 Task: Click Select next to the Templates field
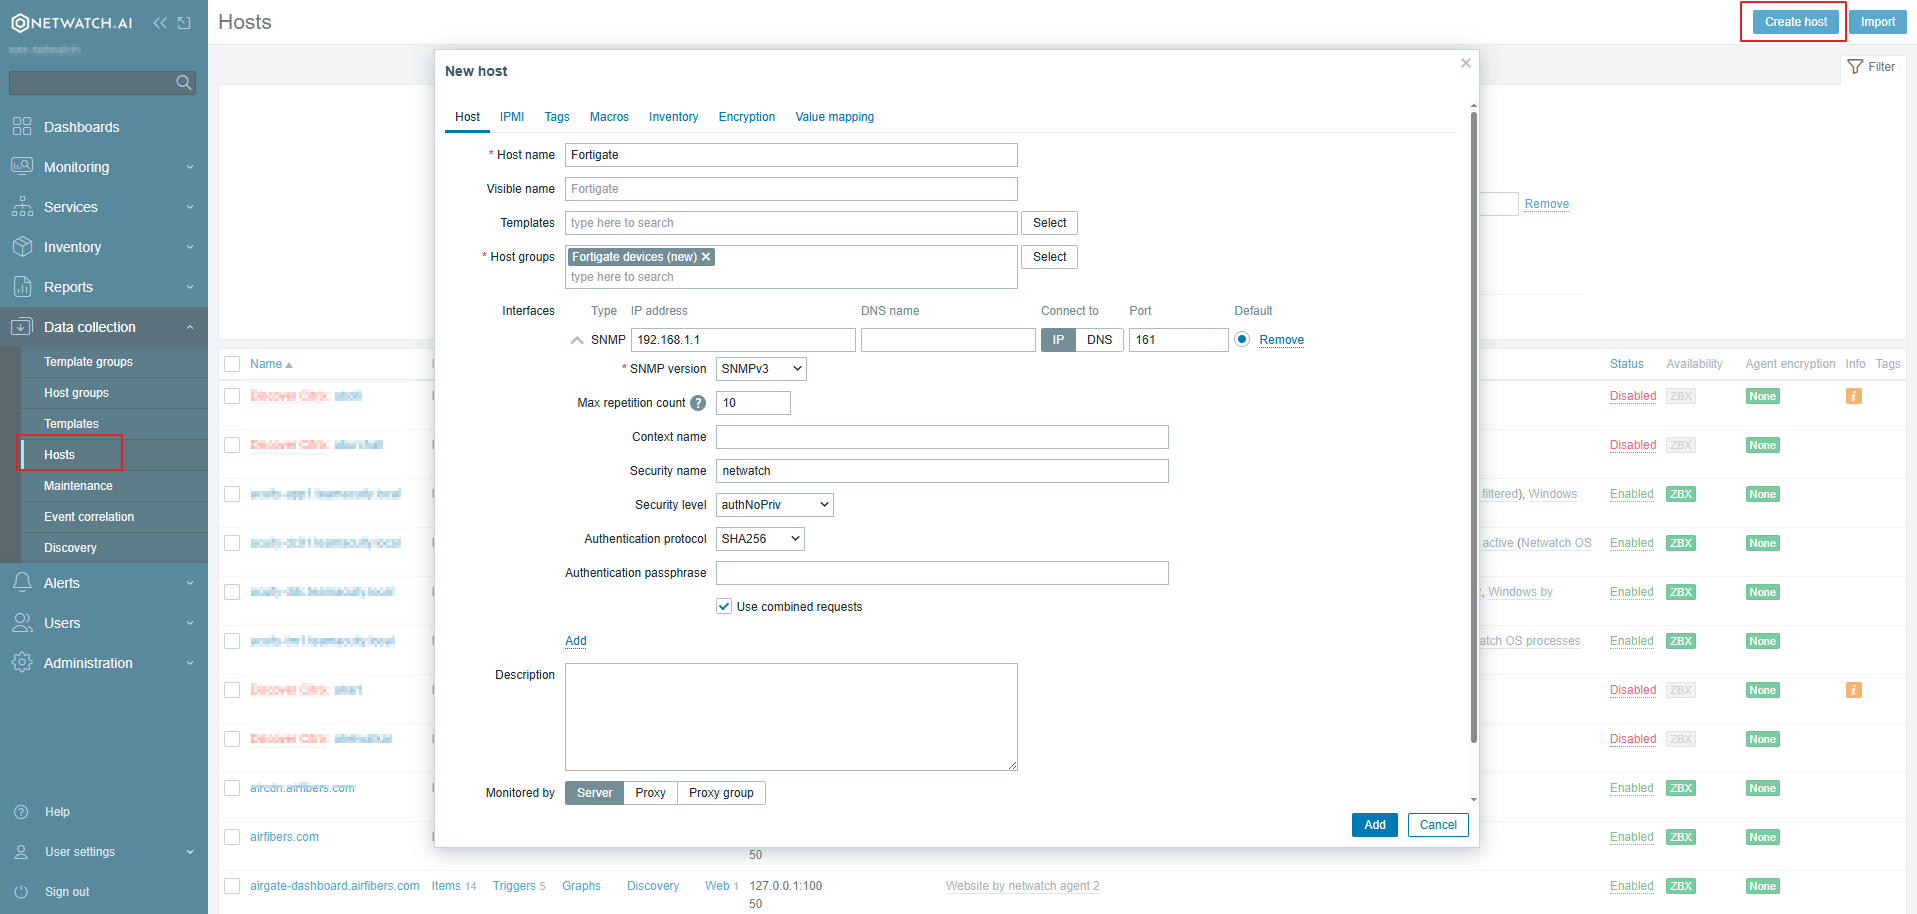pos(1049,222)
